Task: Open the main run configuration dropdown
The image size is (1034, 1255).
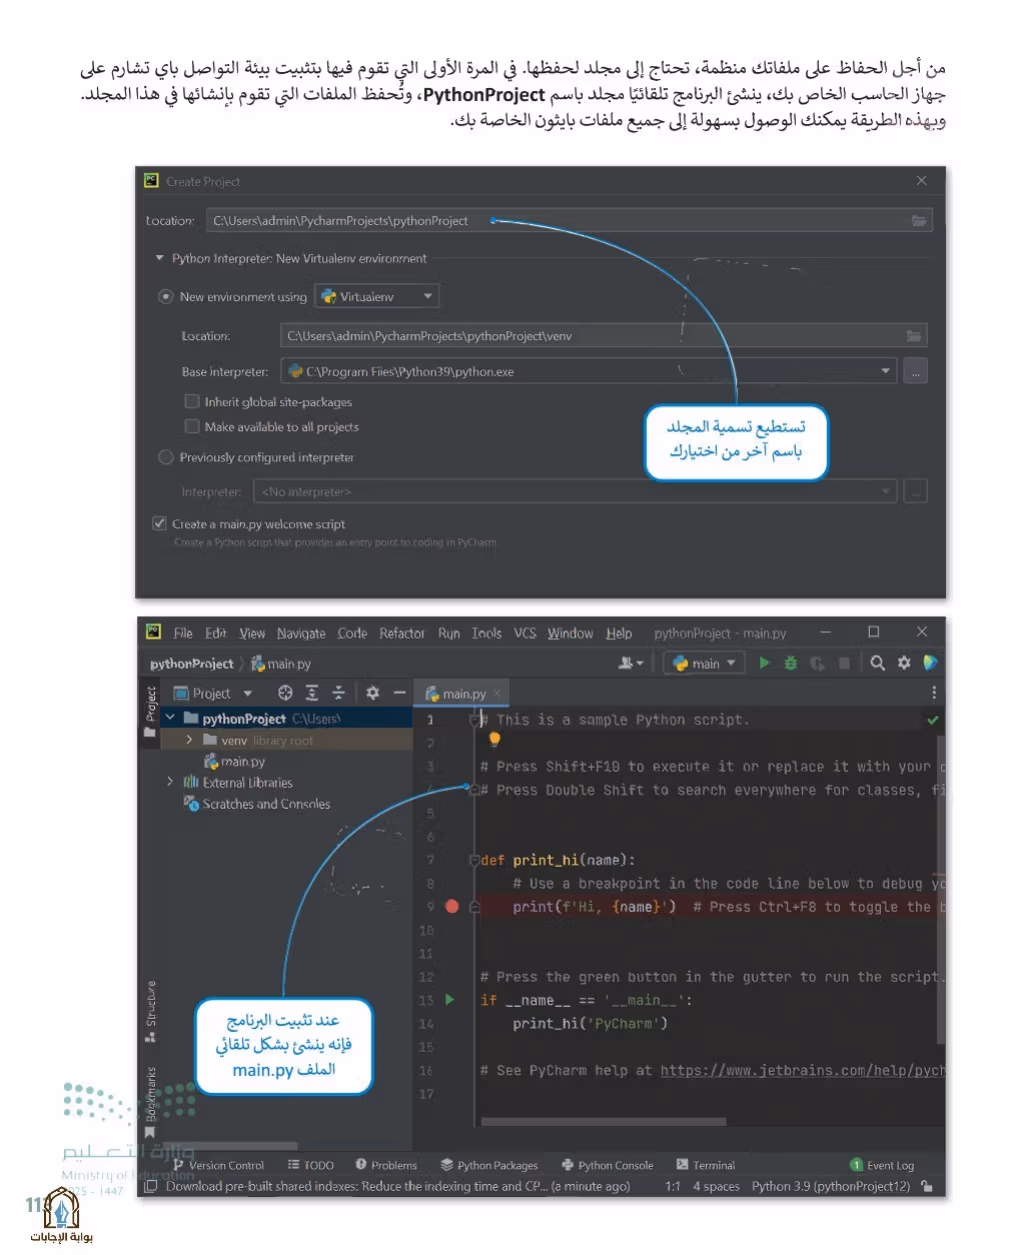Action: [x=705, y=663]
